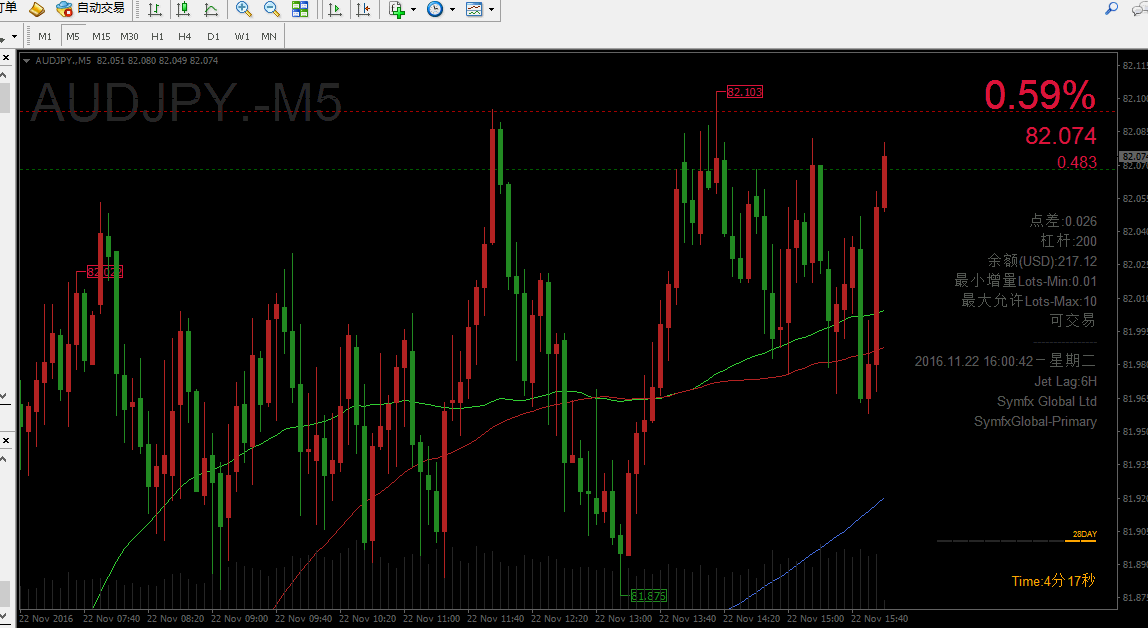Open the periodicity clock icon

pos(435,10)
